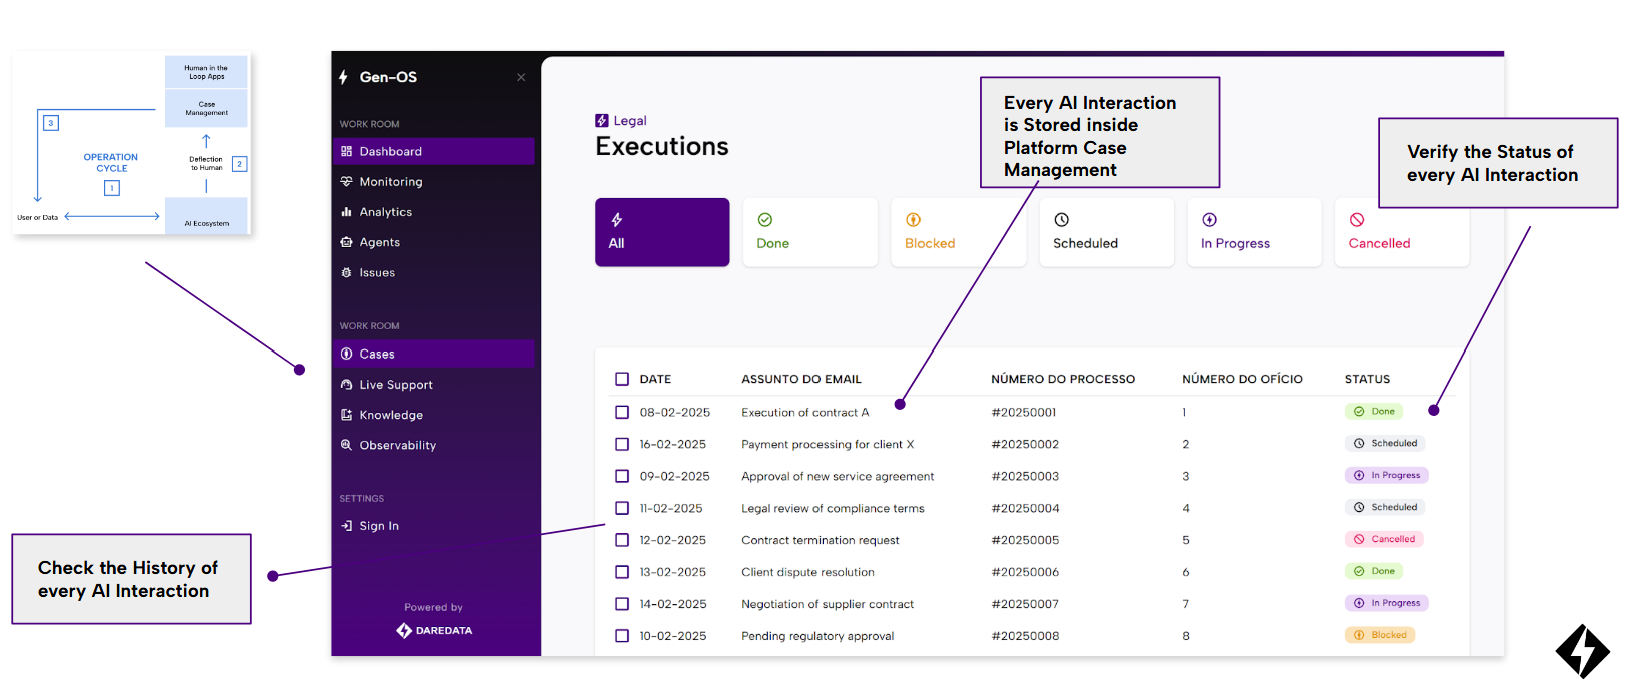Image resolution: width=1632 pixels, height=700 pixels.
Task: Click the Analytics bar chart icon
Action: (347, 212)
